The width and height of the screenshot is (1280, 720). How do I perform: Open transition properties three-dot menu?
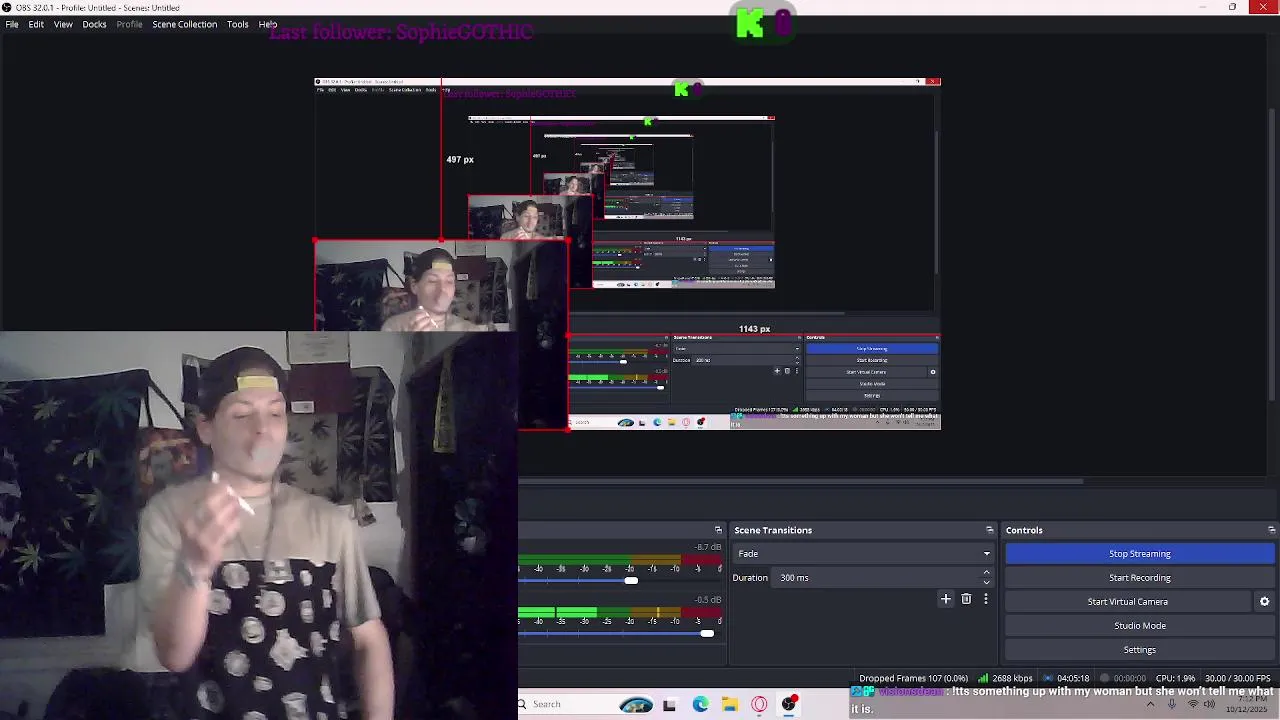985,599
